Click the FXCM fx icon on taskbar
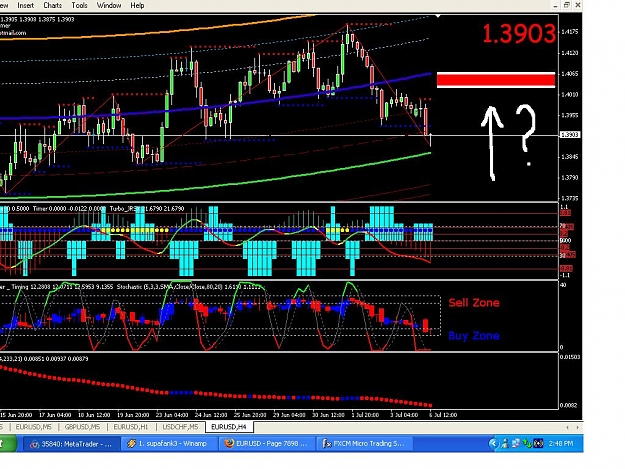This screenshot has height=469, width=625. 327,443
